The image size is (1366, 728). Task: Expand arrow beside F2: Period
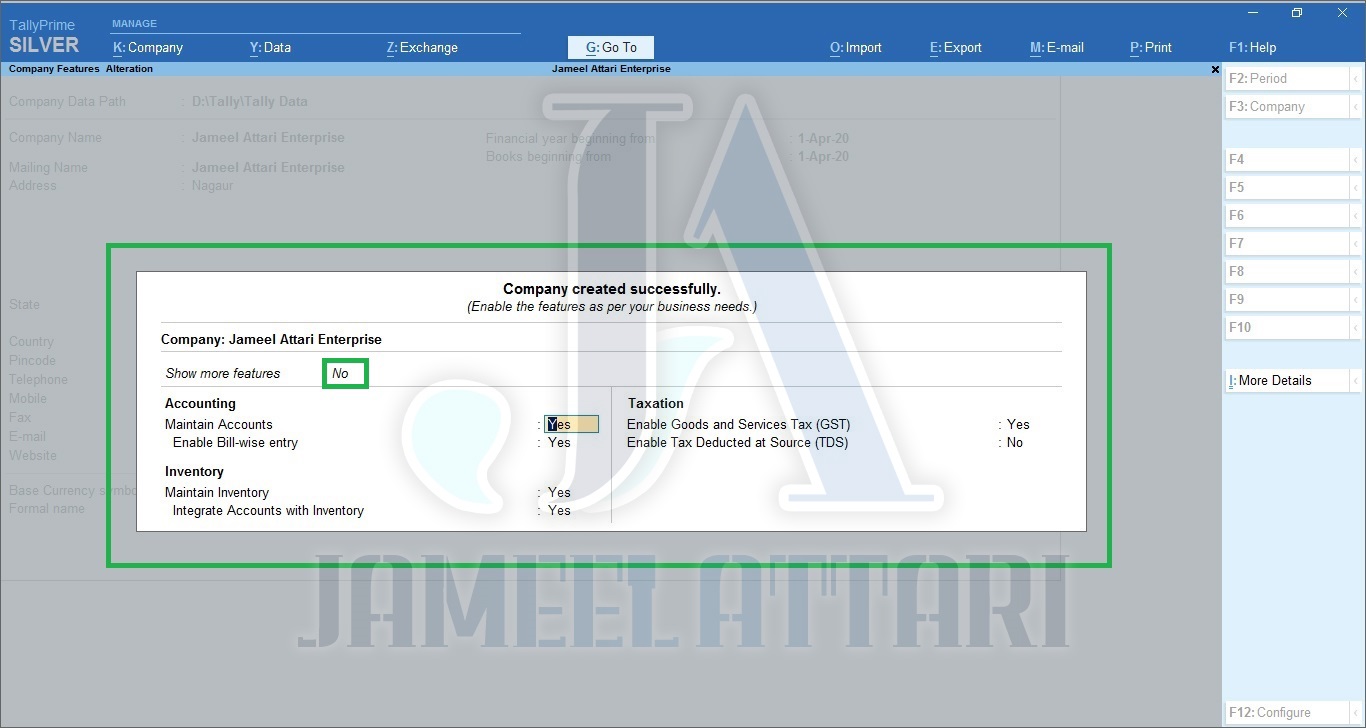pyautogui.click(x=1356, y=78)
